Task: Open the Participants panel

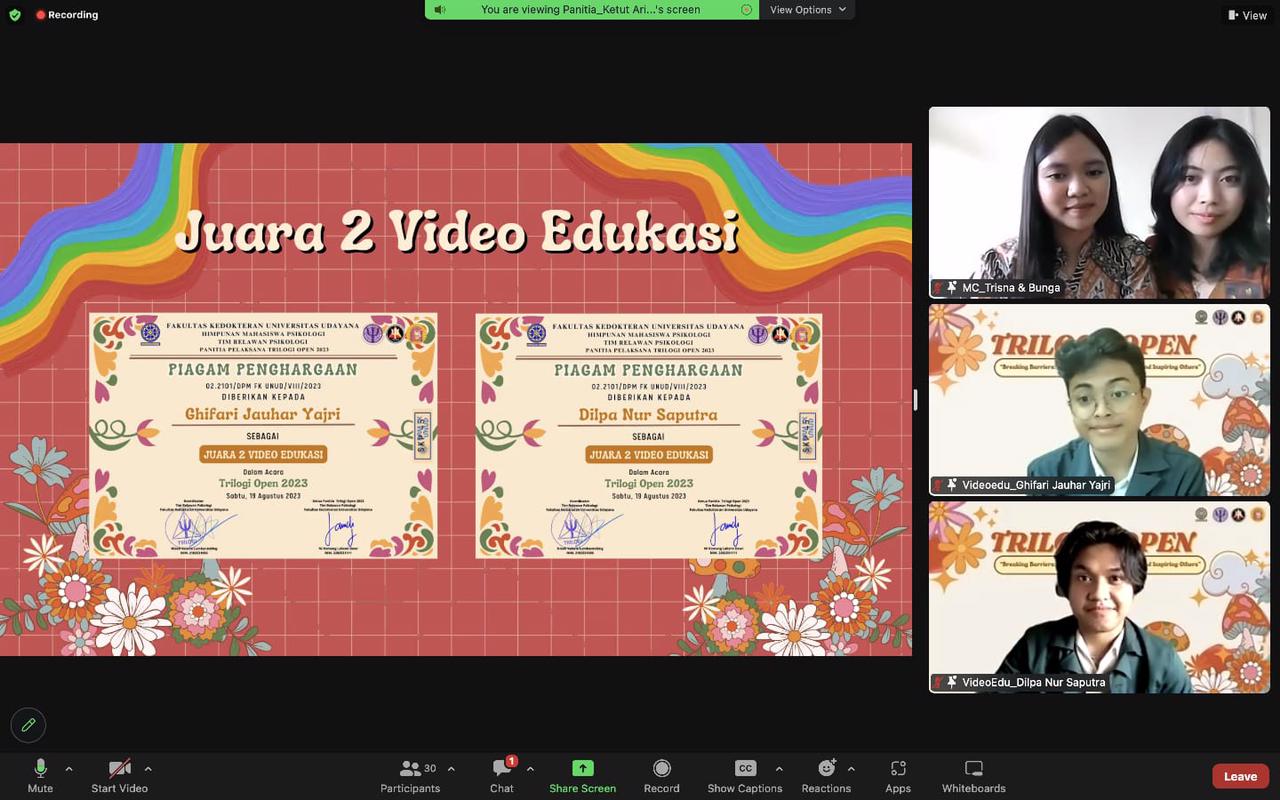Action: coord(410,775)
